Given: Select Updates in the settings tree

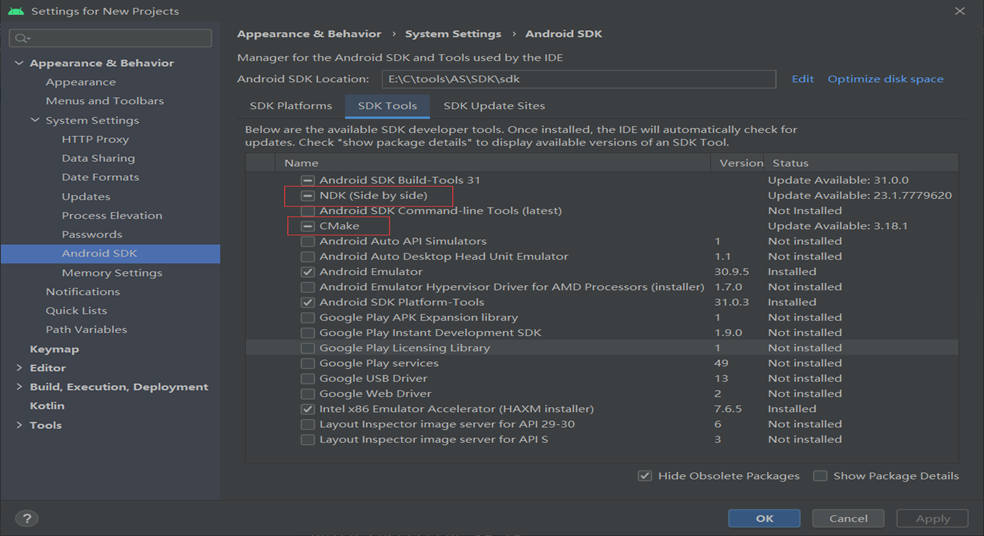Looking at the screenshot, I should tap(85, 196).
